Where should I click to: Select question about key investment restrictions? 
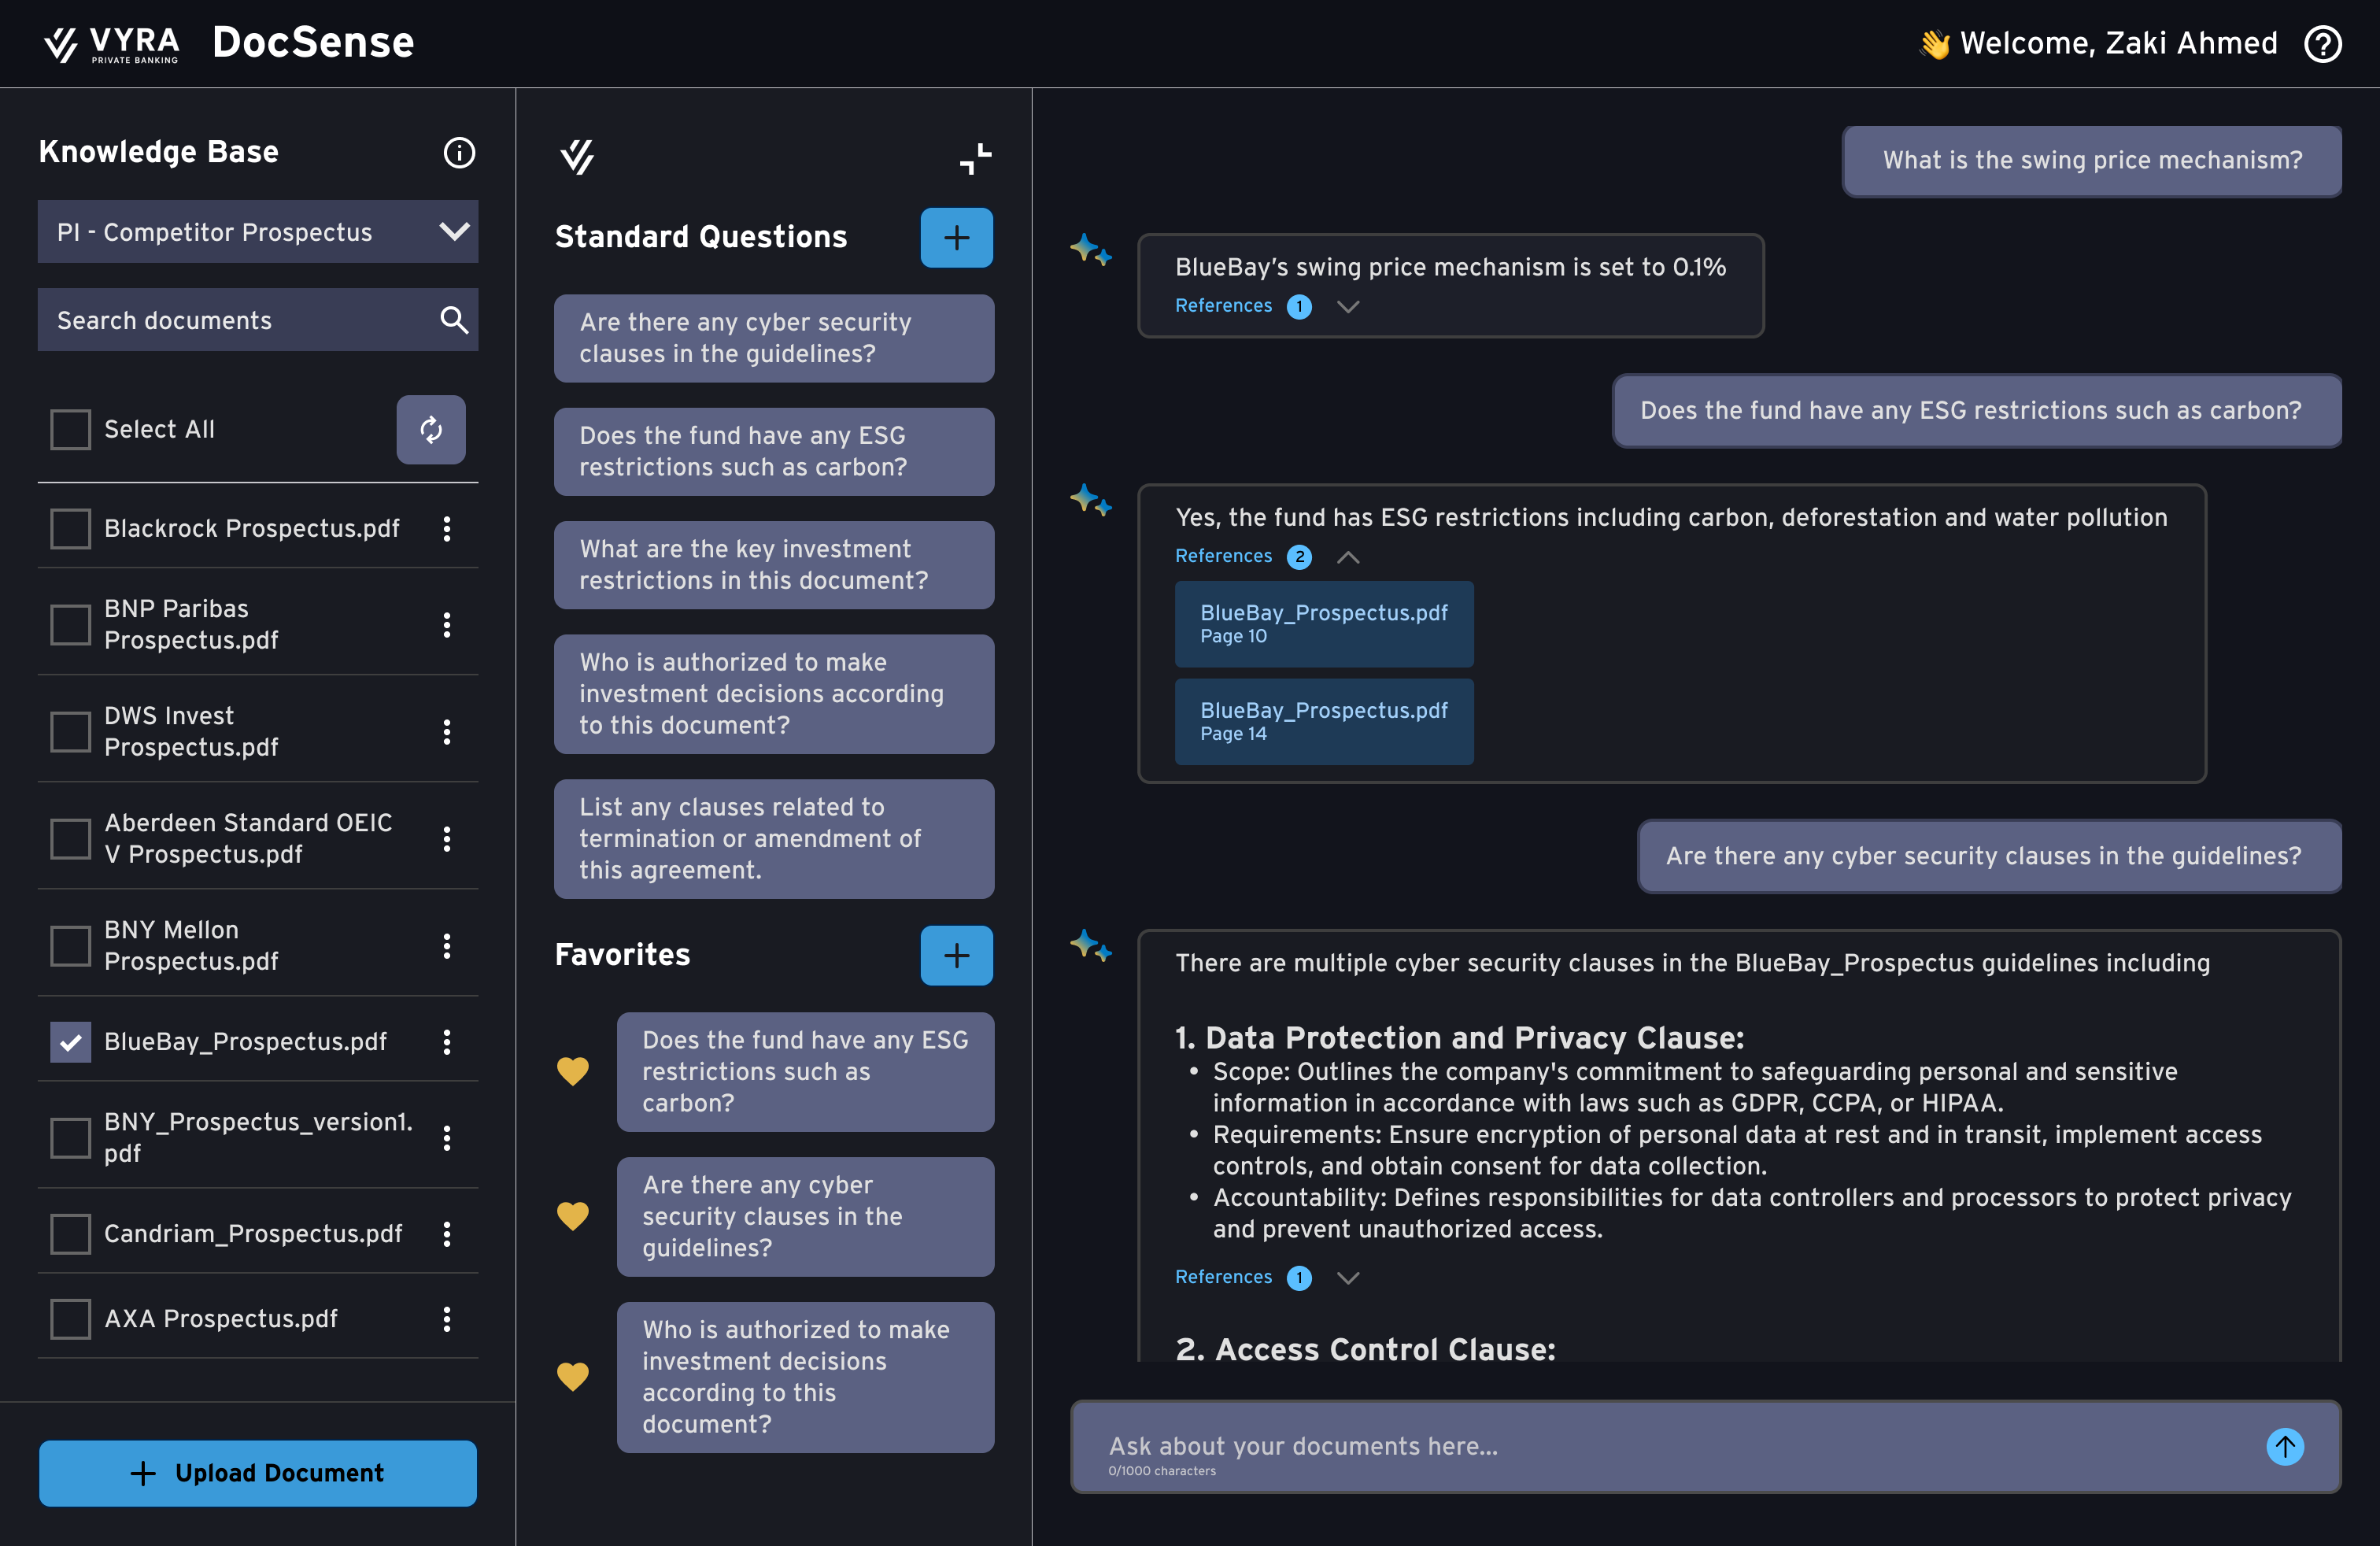point(774,565)
